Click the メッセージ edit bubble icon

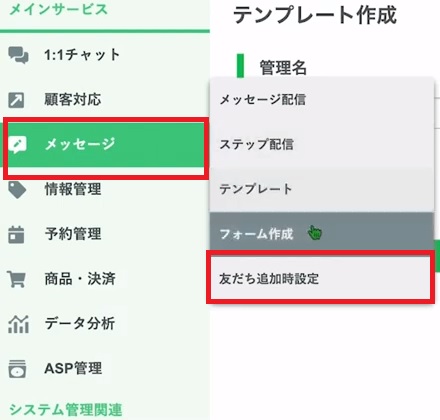[18, 145]
